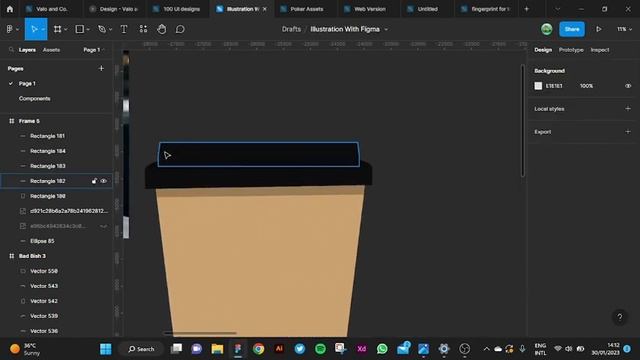Add an export setting with plus icon

(628, 131)
